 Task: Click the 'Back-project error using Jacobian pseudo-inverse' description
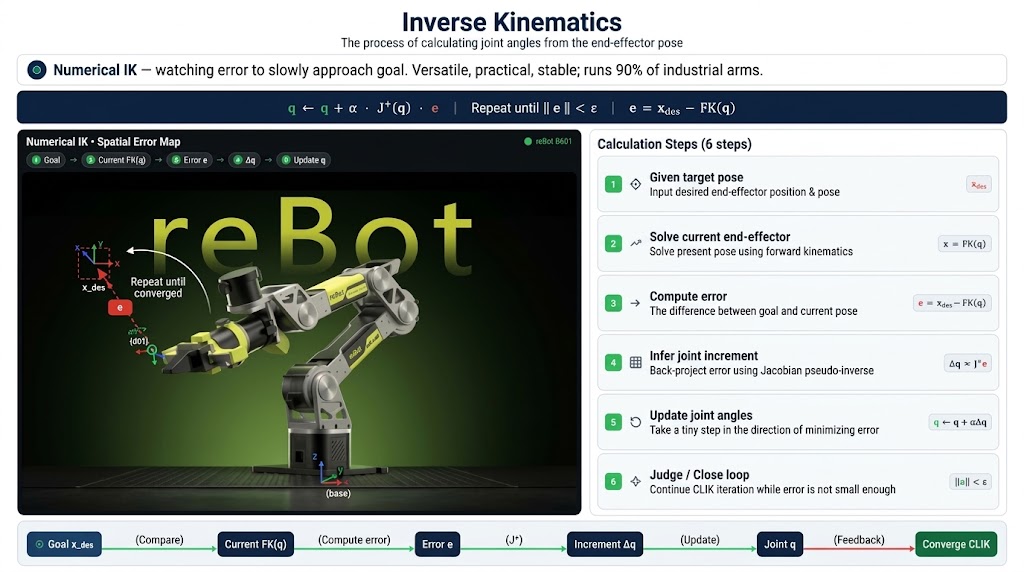[x=761, y=370]
